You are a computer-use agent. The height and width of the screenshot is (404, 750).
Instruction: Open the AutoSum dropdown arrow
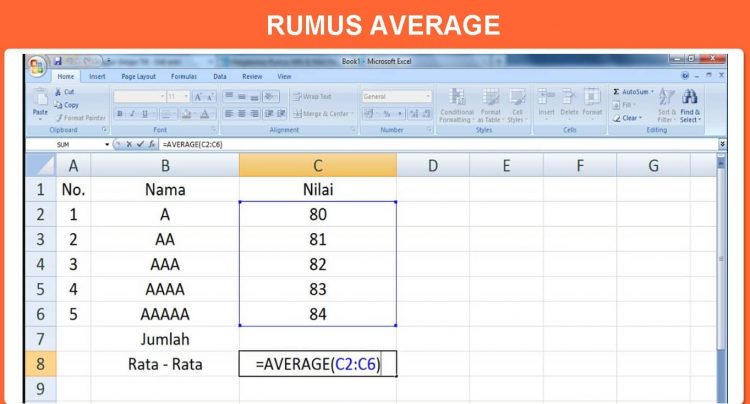[x=652, y=91]
